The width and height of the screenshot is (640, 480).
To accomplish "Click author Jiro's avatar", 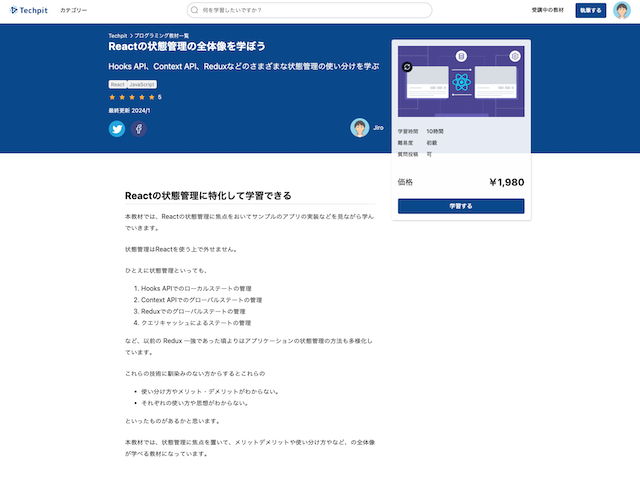I will point(360,128).
